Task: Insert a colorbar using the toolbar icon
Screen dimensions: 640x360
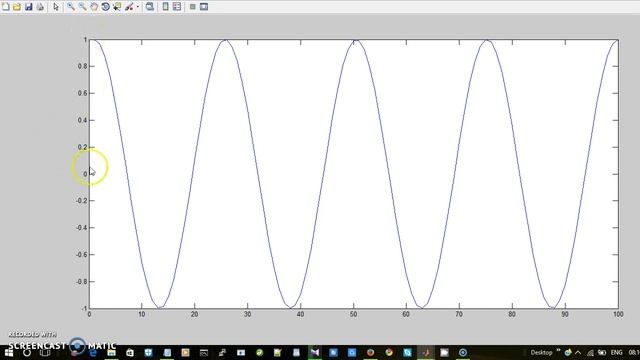Action: click(165, 7)
